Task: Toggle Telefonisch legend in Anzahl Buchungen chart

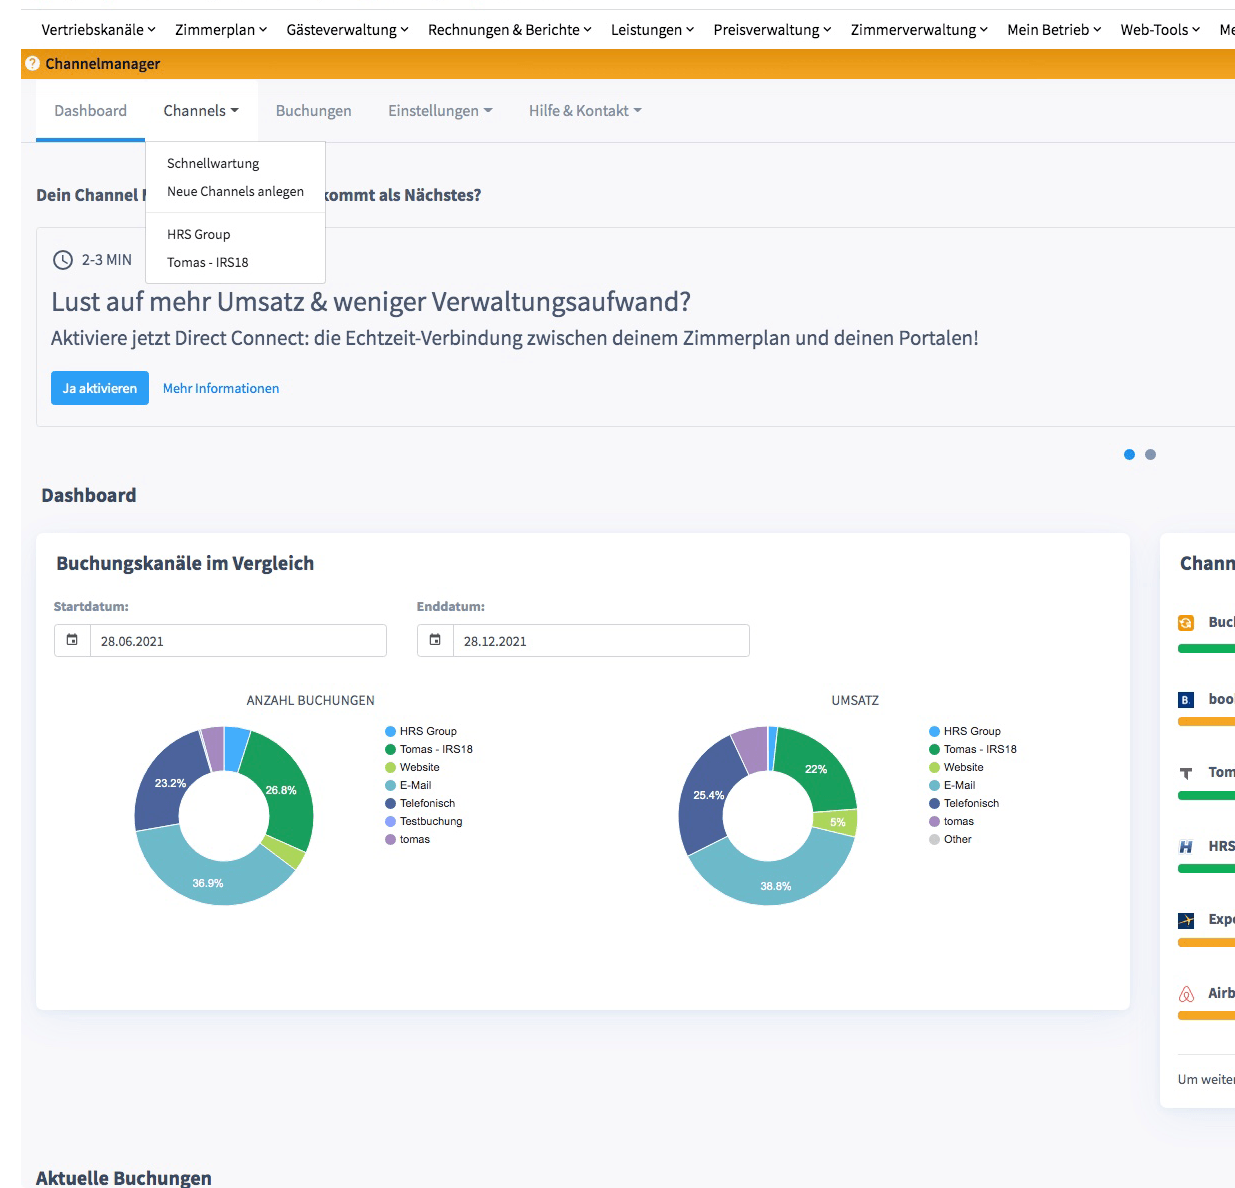Action: [x=427, y=803]
